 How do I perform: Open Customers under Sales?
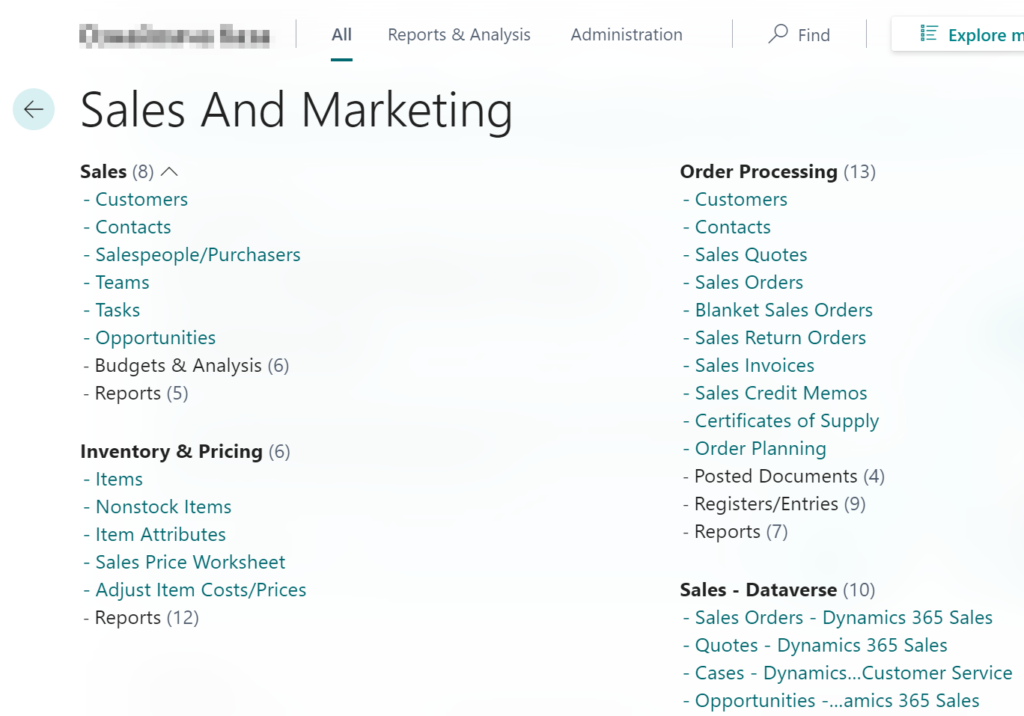pos(141,199)
